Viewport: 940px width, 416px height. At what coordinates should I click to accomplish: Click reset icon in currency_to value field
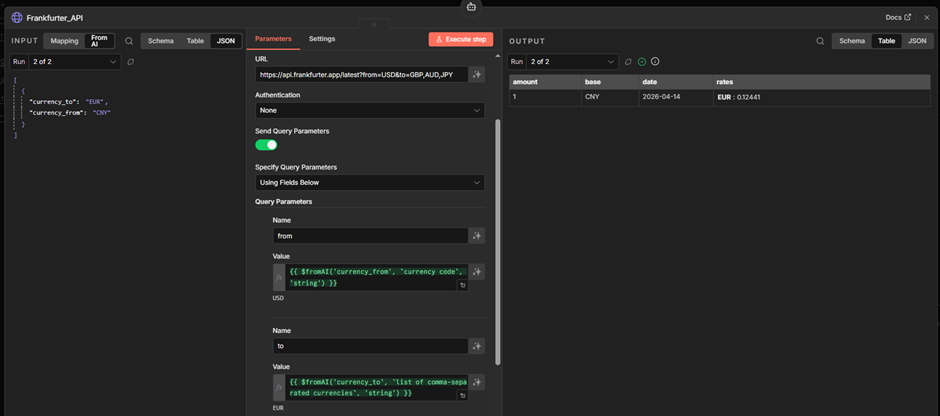pos(463,396)
